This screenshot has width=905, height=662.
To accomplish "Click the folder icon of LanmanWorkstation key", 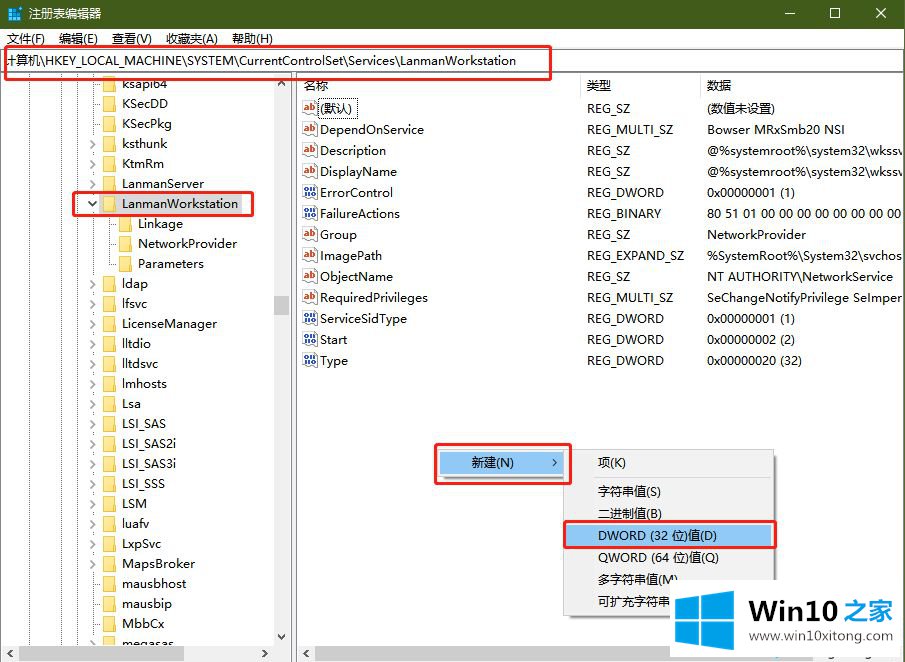I will [109, 203].
